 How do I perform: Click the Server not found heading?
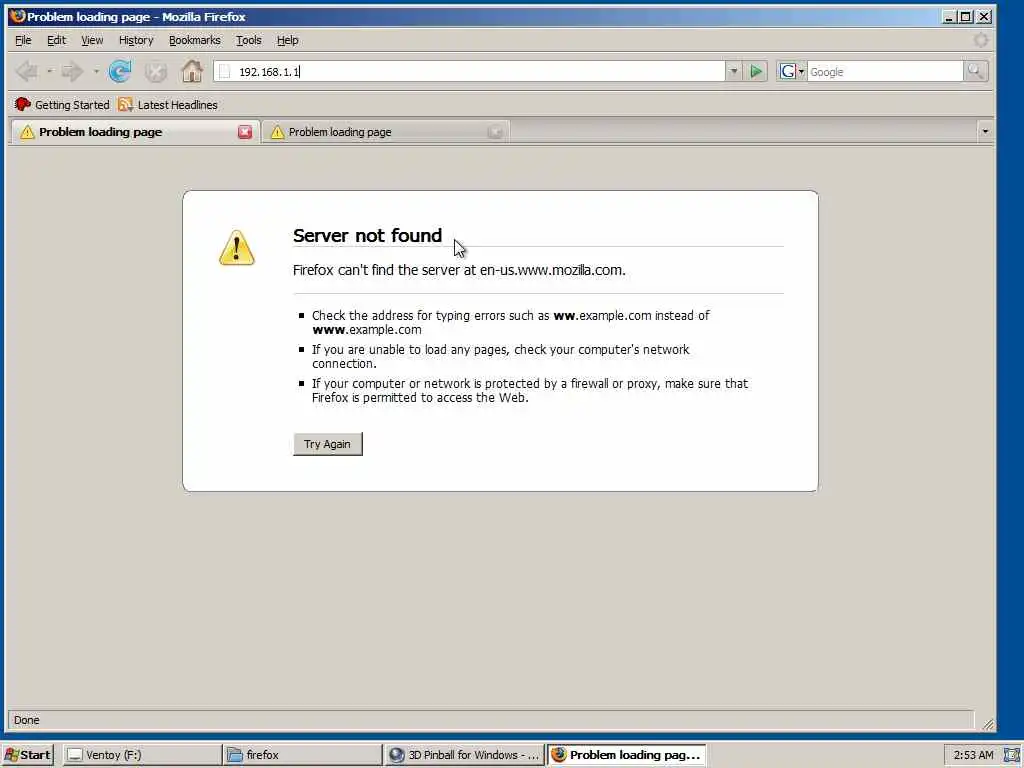pyautogui.click(x=367, y=235)
